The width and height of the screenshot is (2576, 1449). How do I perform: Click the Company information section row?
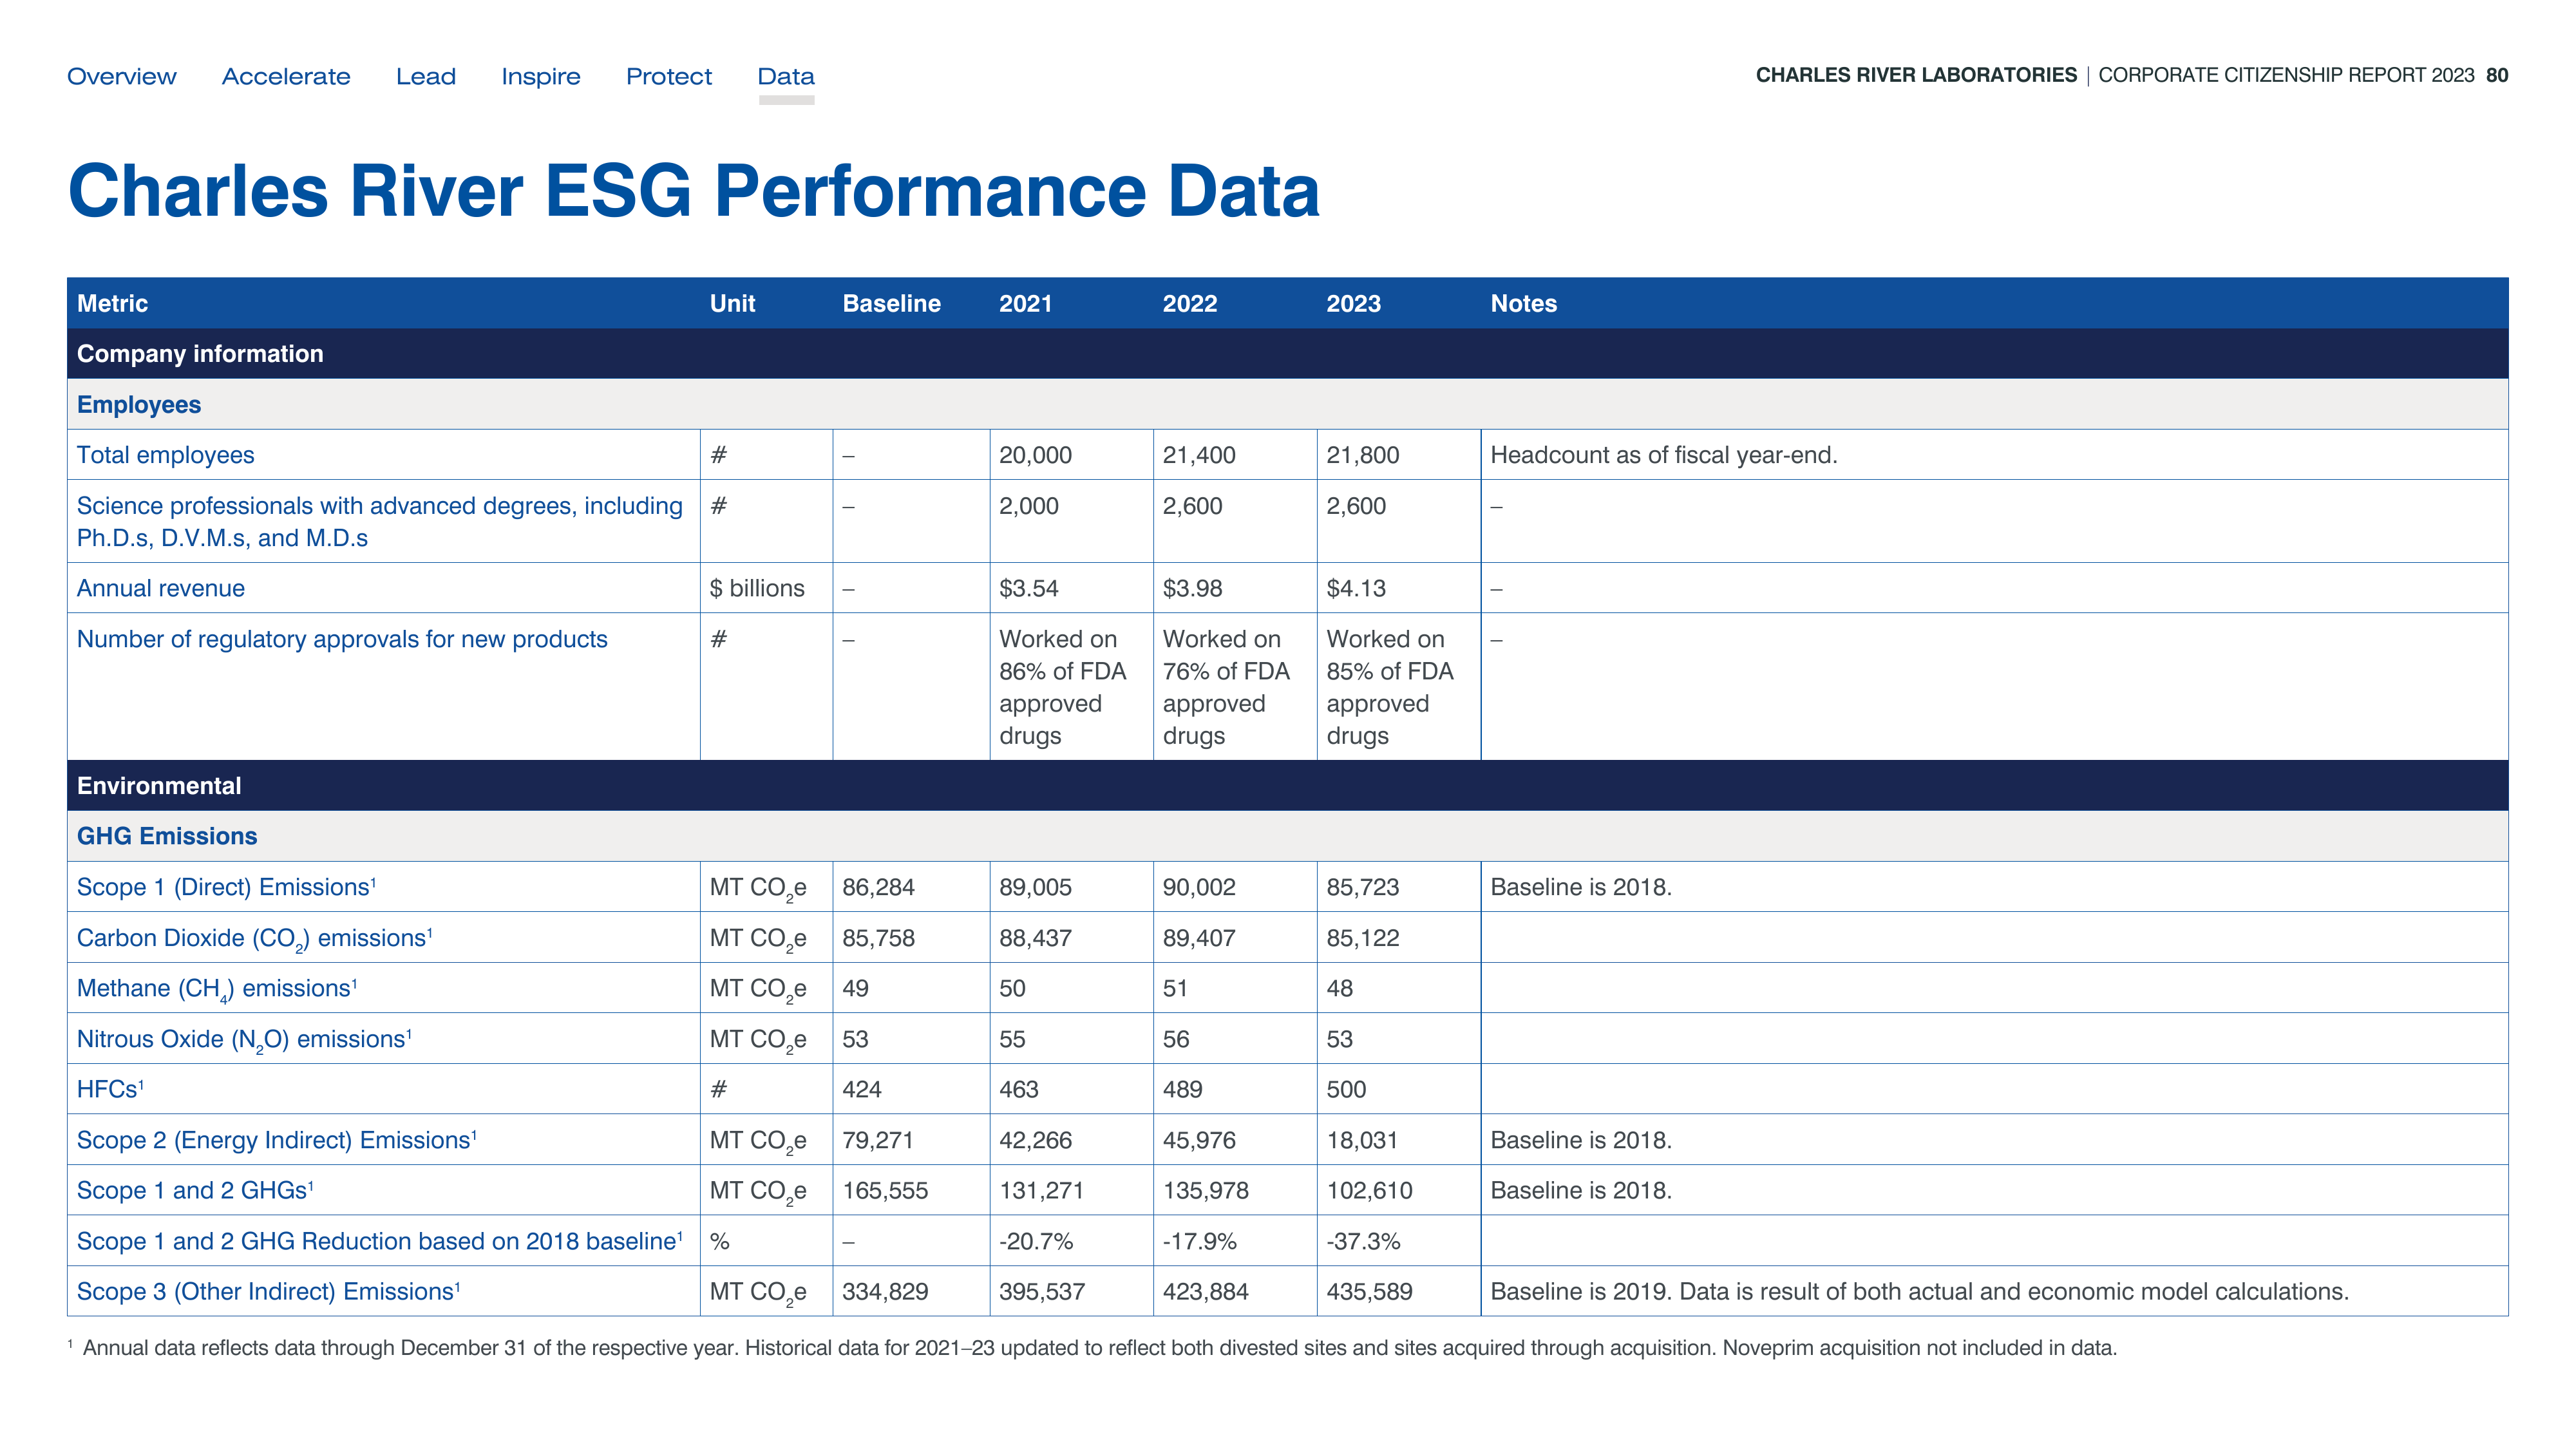(x=1287, y=354)
